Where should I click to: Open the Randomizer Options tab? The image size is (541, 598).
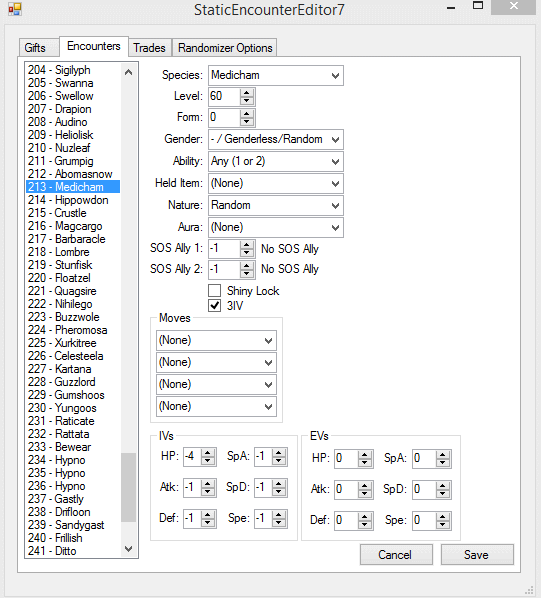[x=225, y=48]
